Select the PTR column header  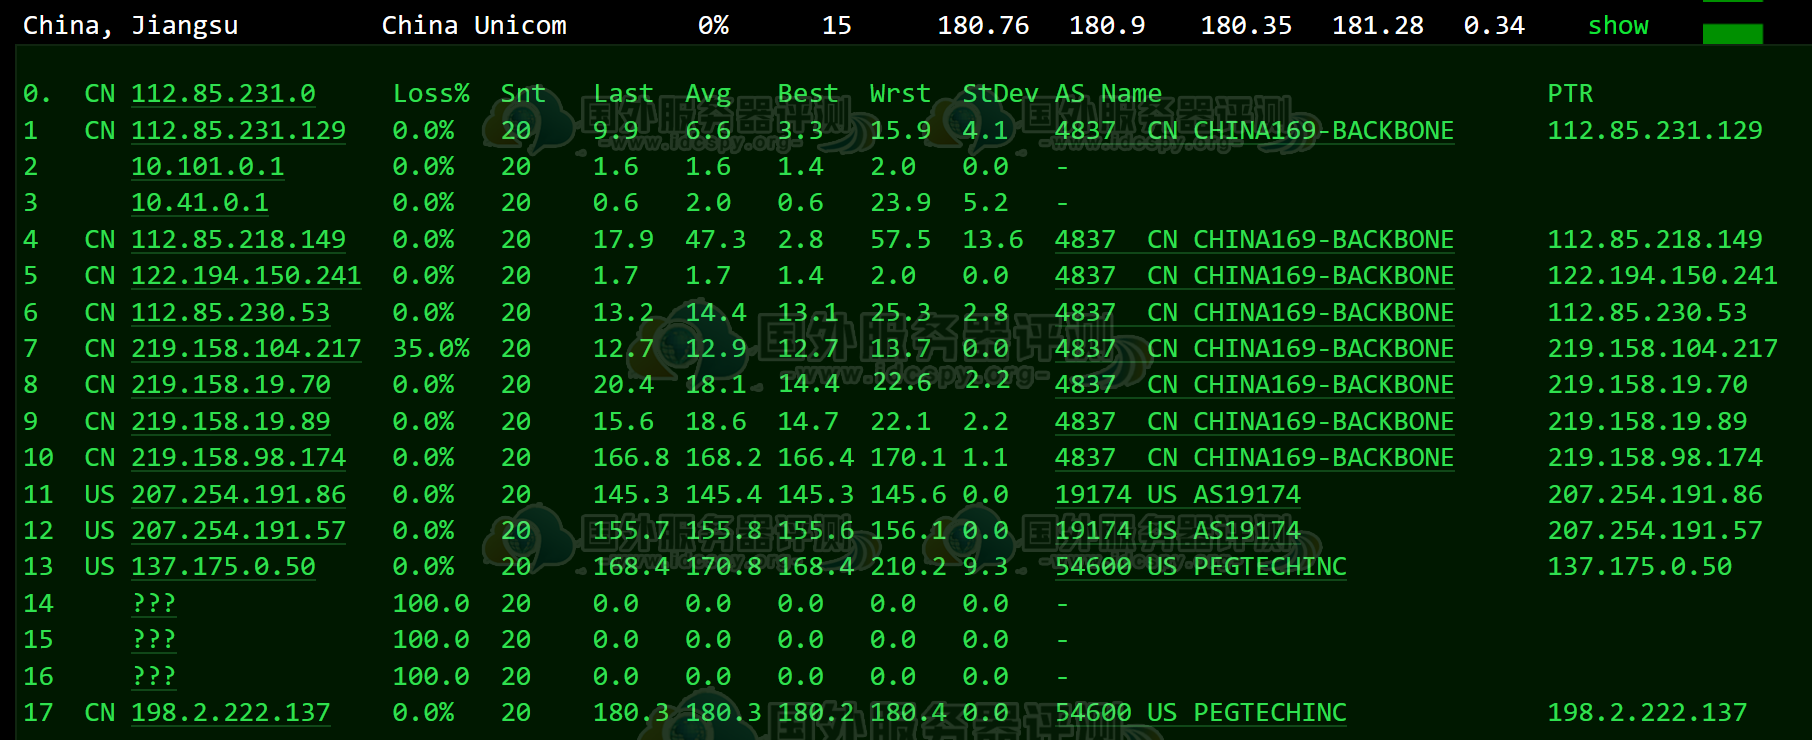(x=1570, y=94)
